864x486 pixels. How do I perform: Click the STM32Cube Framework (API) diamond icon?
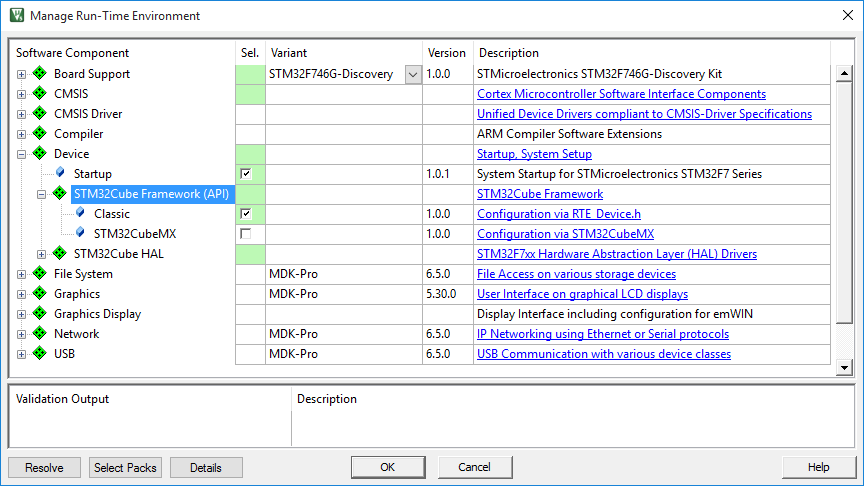pyautogui.click(x=60, y=193)
